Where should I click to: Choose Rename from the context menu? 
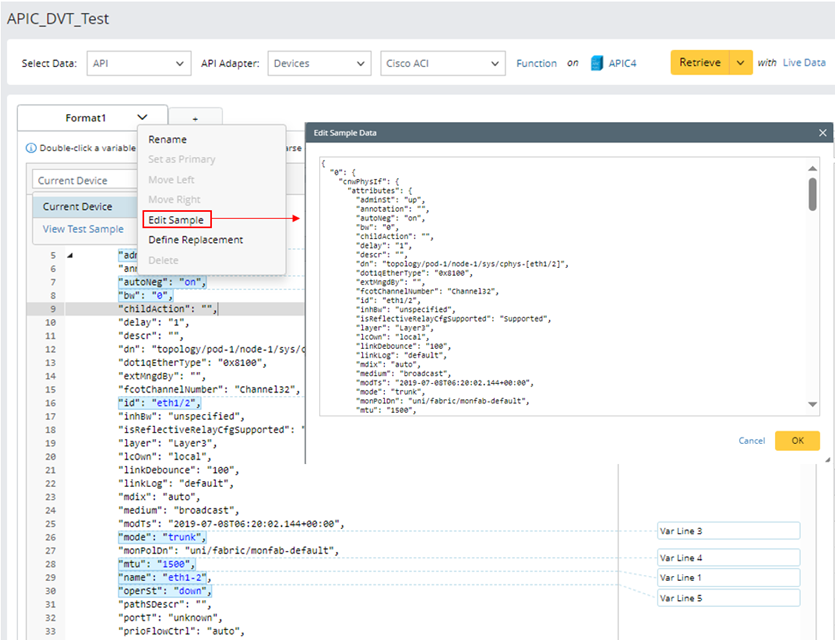tap(168, 140)
